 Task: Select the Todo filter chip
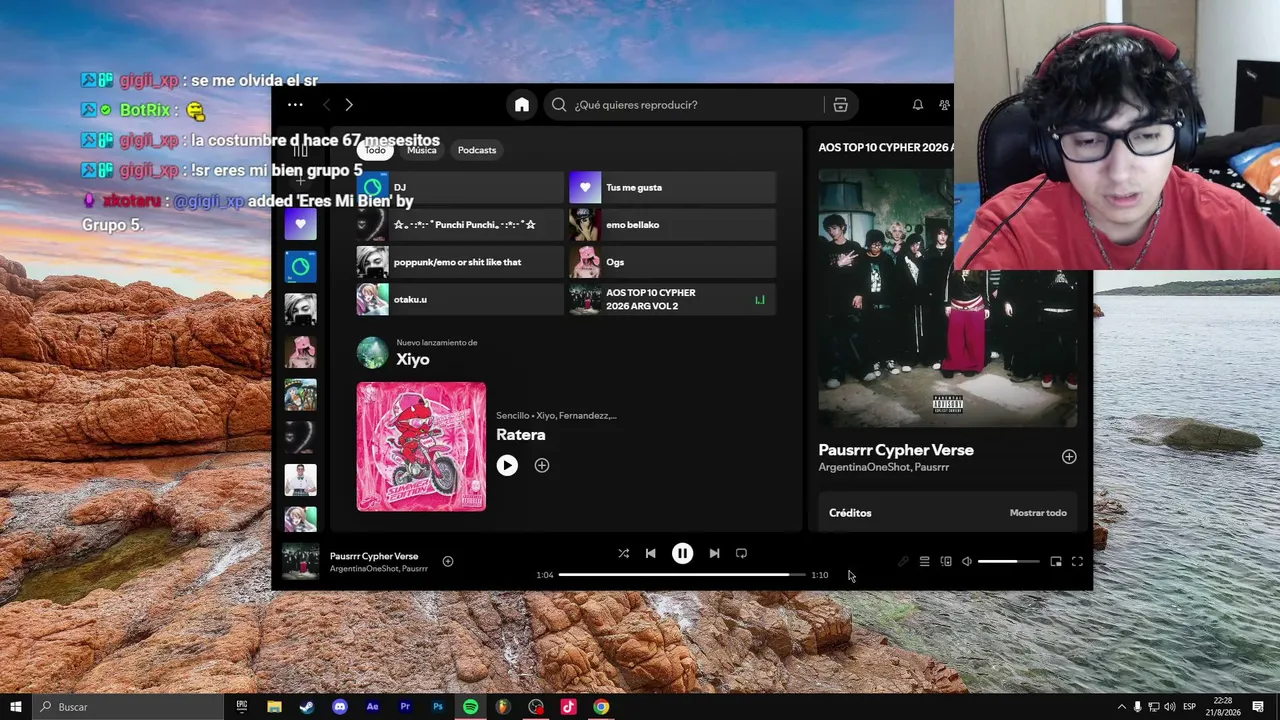(x=375, y=150)
